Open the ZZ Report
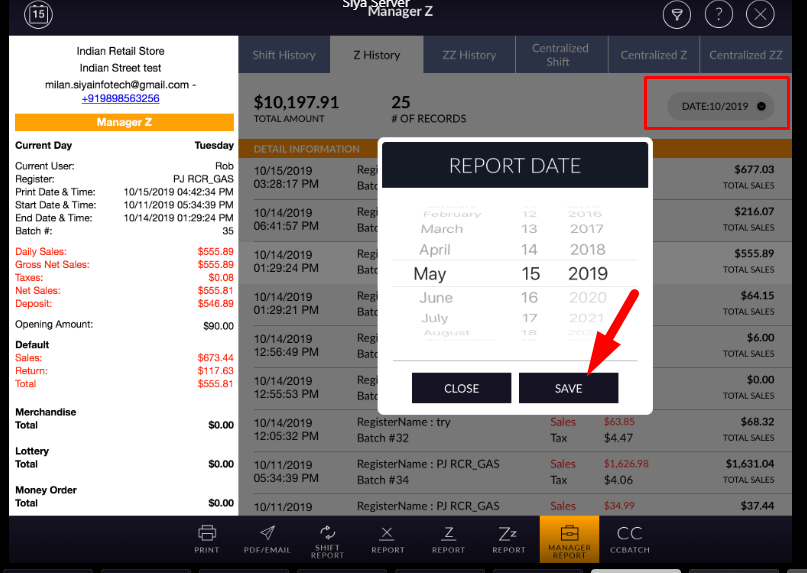Image resolution: width=807 pixels, height=573 pixels. 508,538
